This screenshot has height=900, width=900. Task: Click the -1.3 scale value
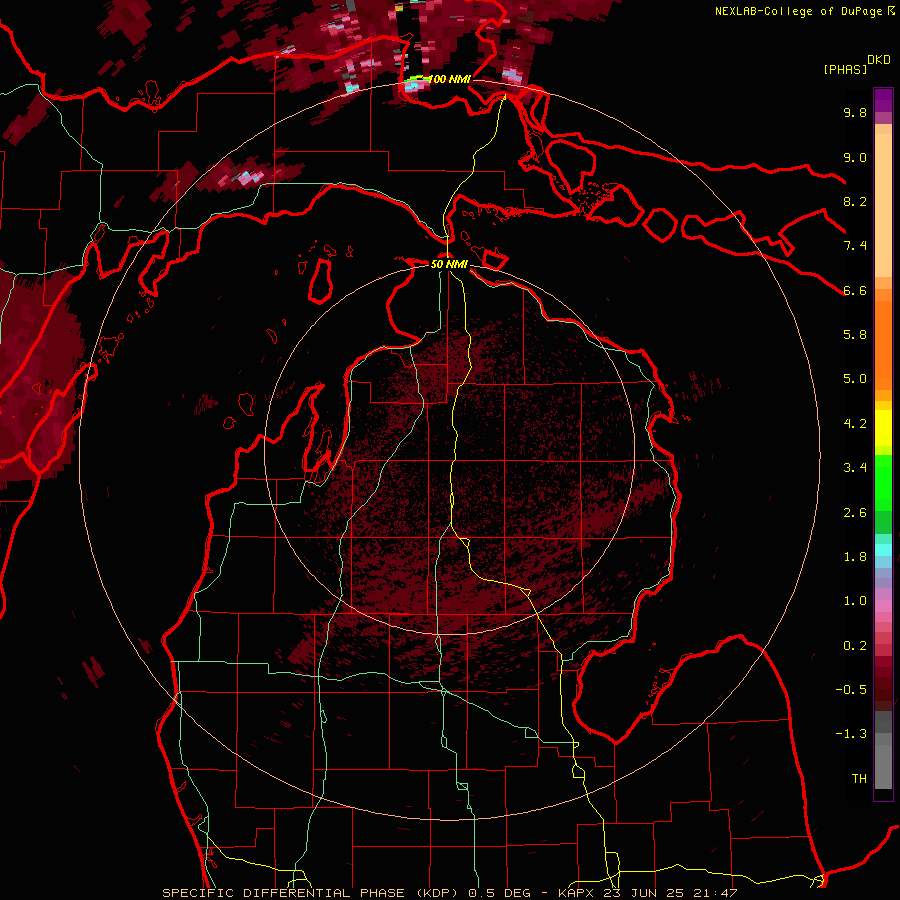click(x=851, y=734)
